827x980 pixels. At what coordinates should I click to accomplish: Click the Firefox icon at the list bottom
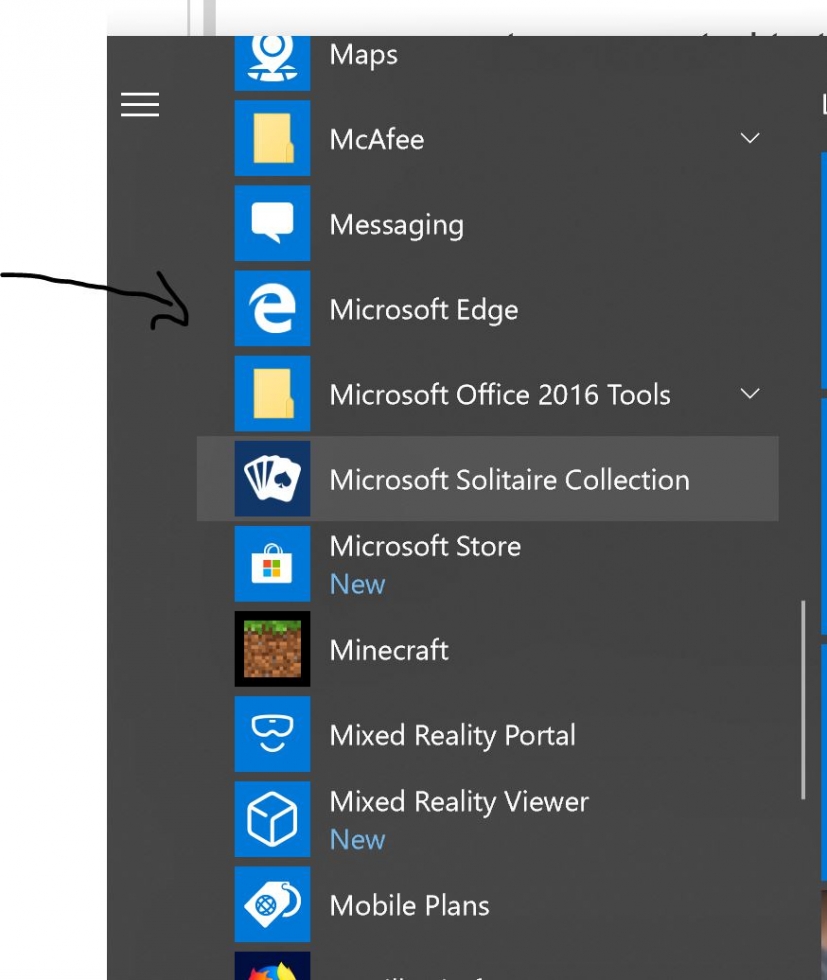(x=272, y=966)
